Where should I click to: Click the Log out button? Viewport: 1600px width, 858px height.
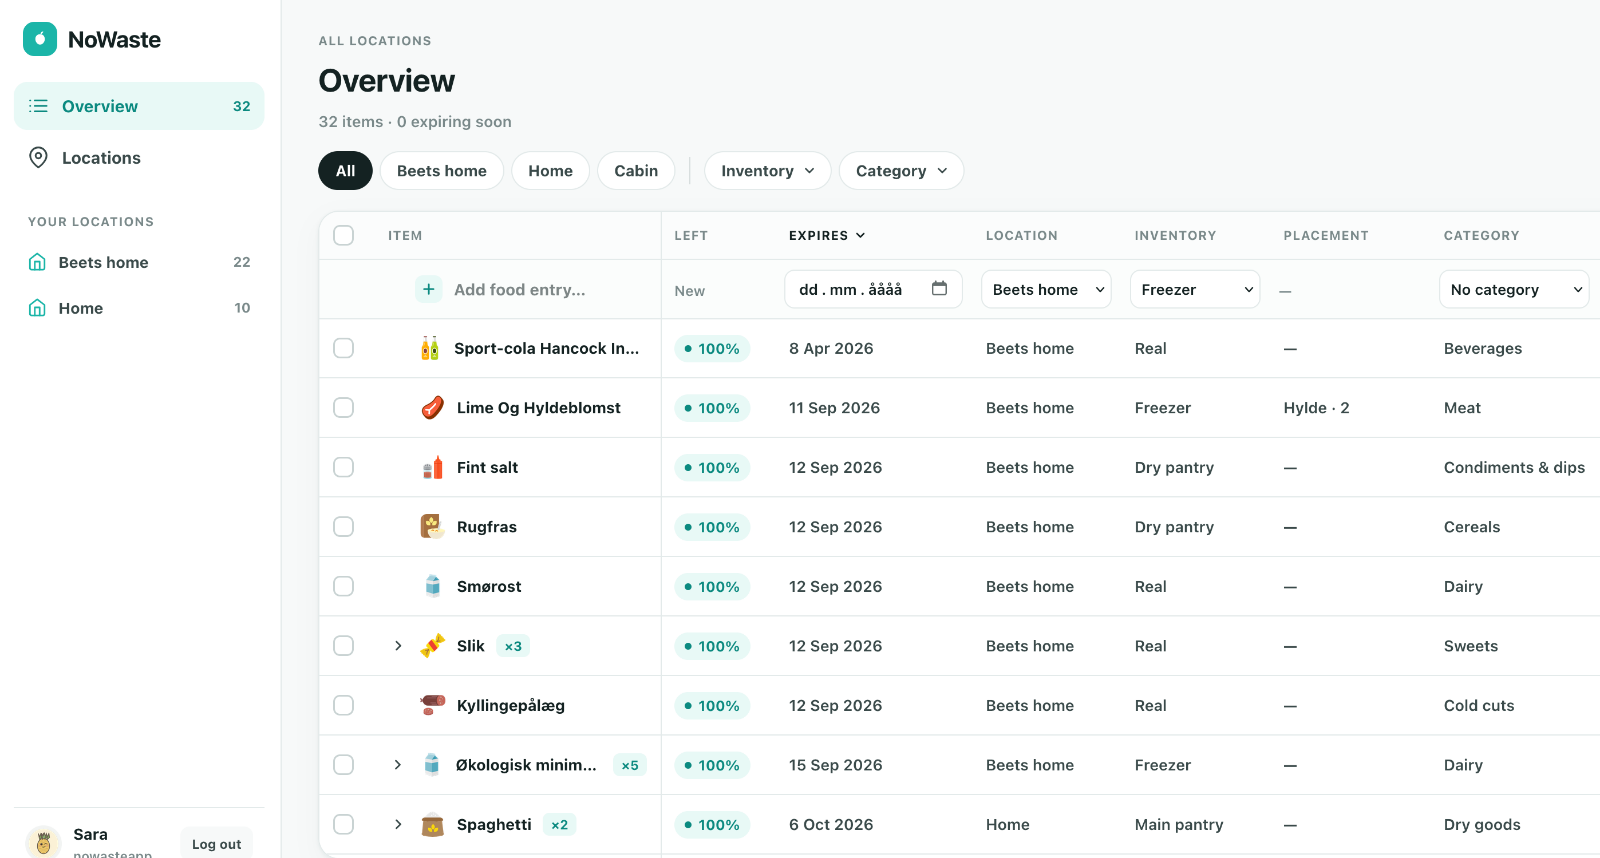point(216,844)
